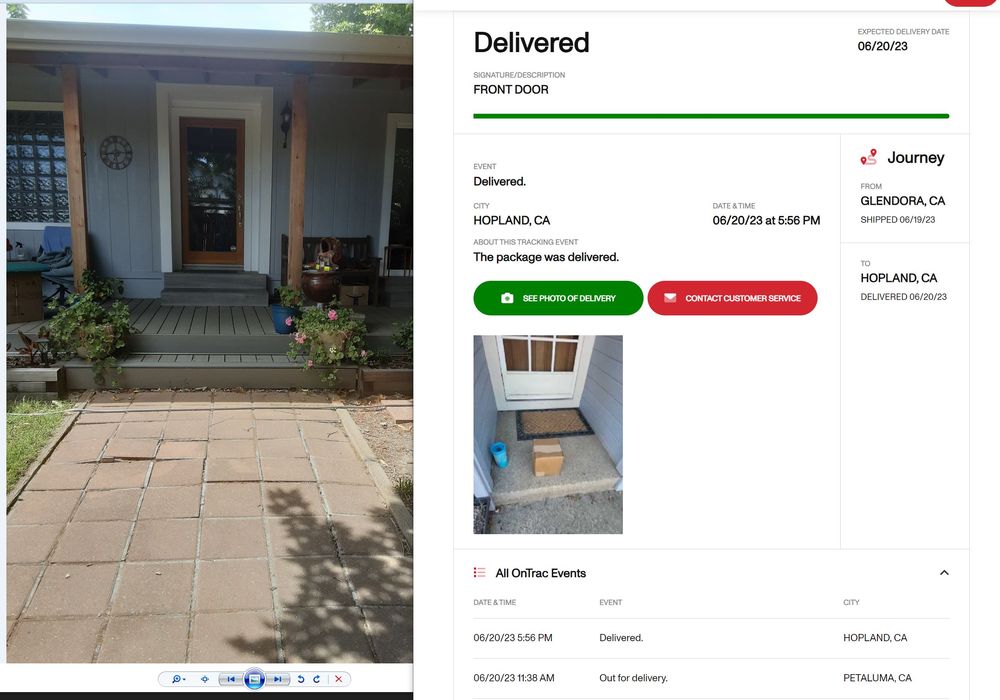
Task: Collapse the All OnTrac Events section
Action: point(945,572)
